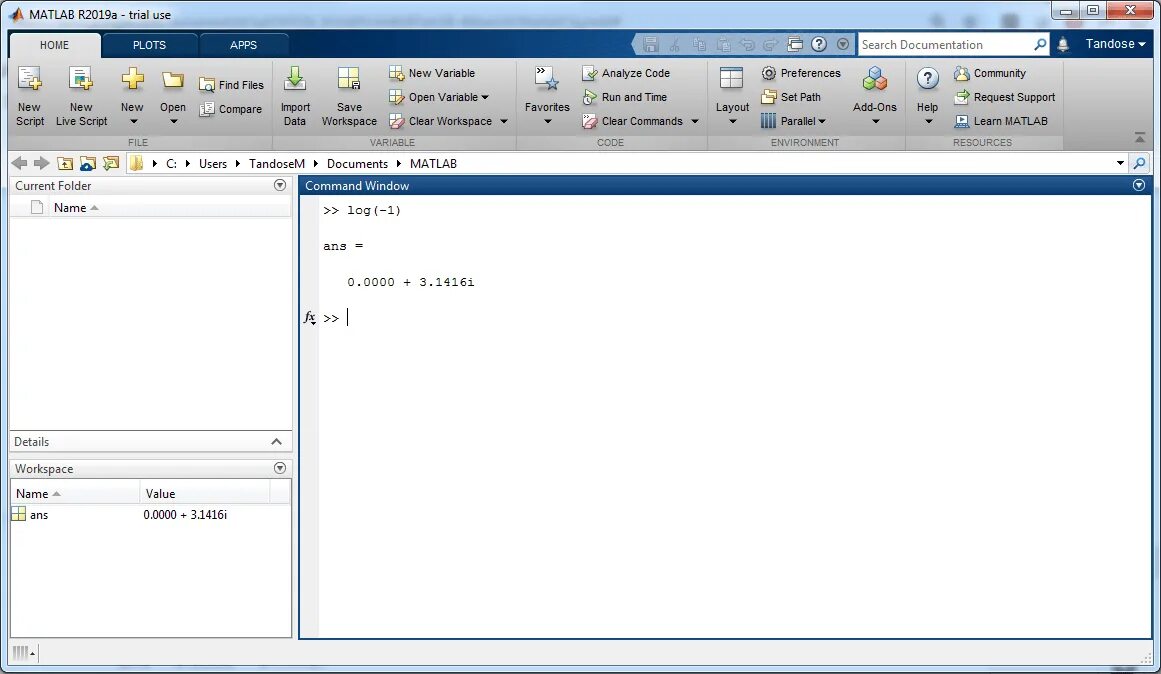Open notifications bell icon
This screenshot has width=1161, height=674.
(1063, 44)
